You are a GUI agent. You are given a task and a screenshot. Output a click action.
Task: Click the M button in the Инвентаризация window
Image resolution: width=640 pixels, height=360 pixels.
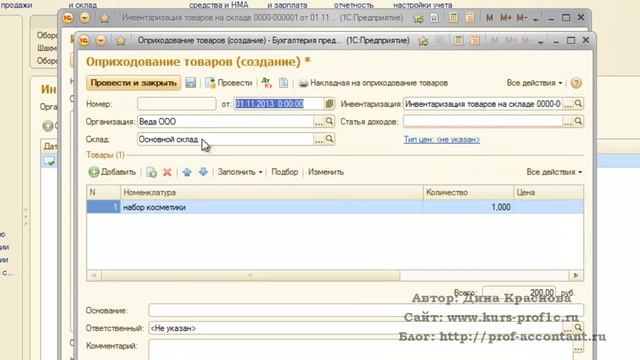pyautogui.click(x=489, y=18)
